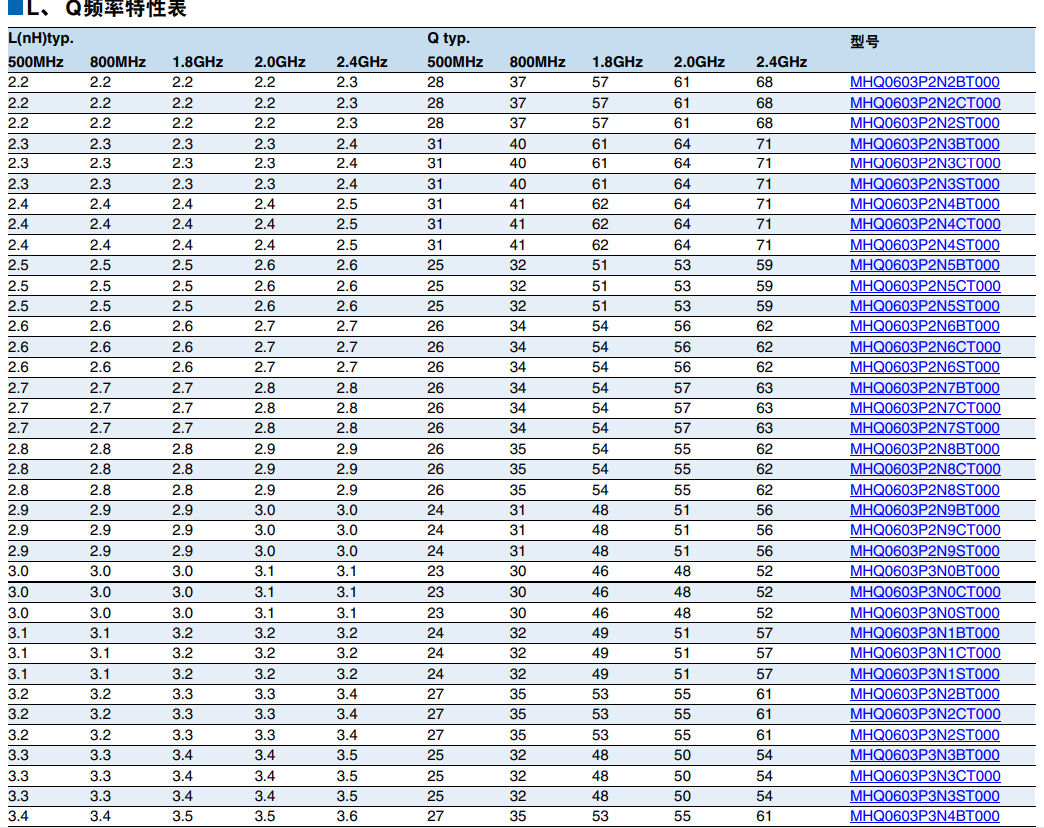The height and width of the screenshot is (828, 1044).
Task: Click the 'L(nH)typ.' group header
Action: [41, 39]
